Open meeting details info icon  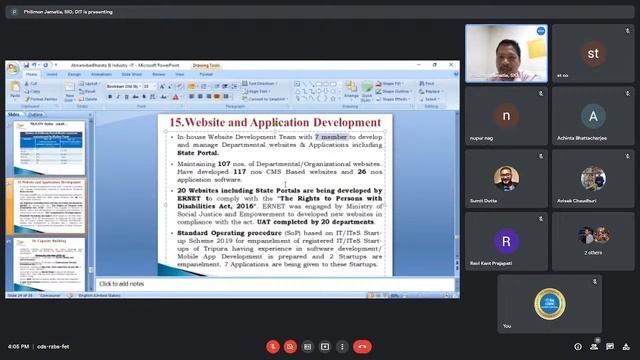tap(578, 347)
